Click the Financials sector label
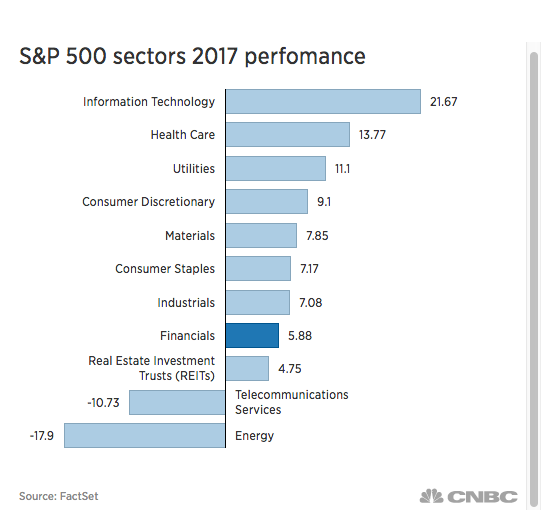The width and height of the screenshot is (553, 529). (x=187, y=335)
